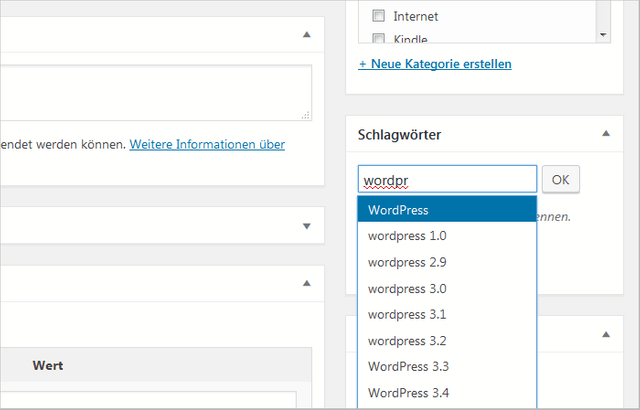The width and height of the screenshot is (640, 410).
Task: Open 'Weitere Informationen über' link
Action: (x=207, y=144)
